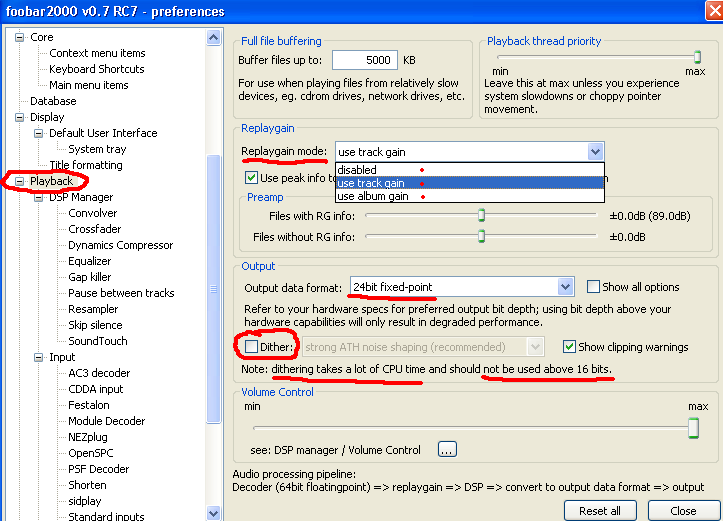Collapse the Playback tree node
Image resolution: width=723 pixels, height=521 pixels.
click(x=19, y=181)
